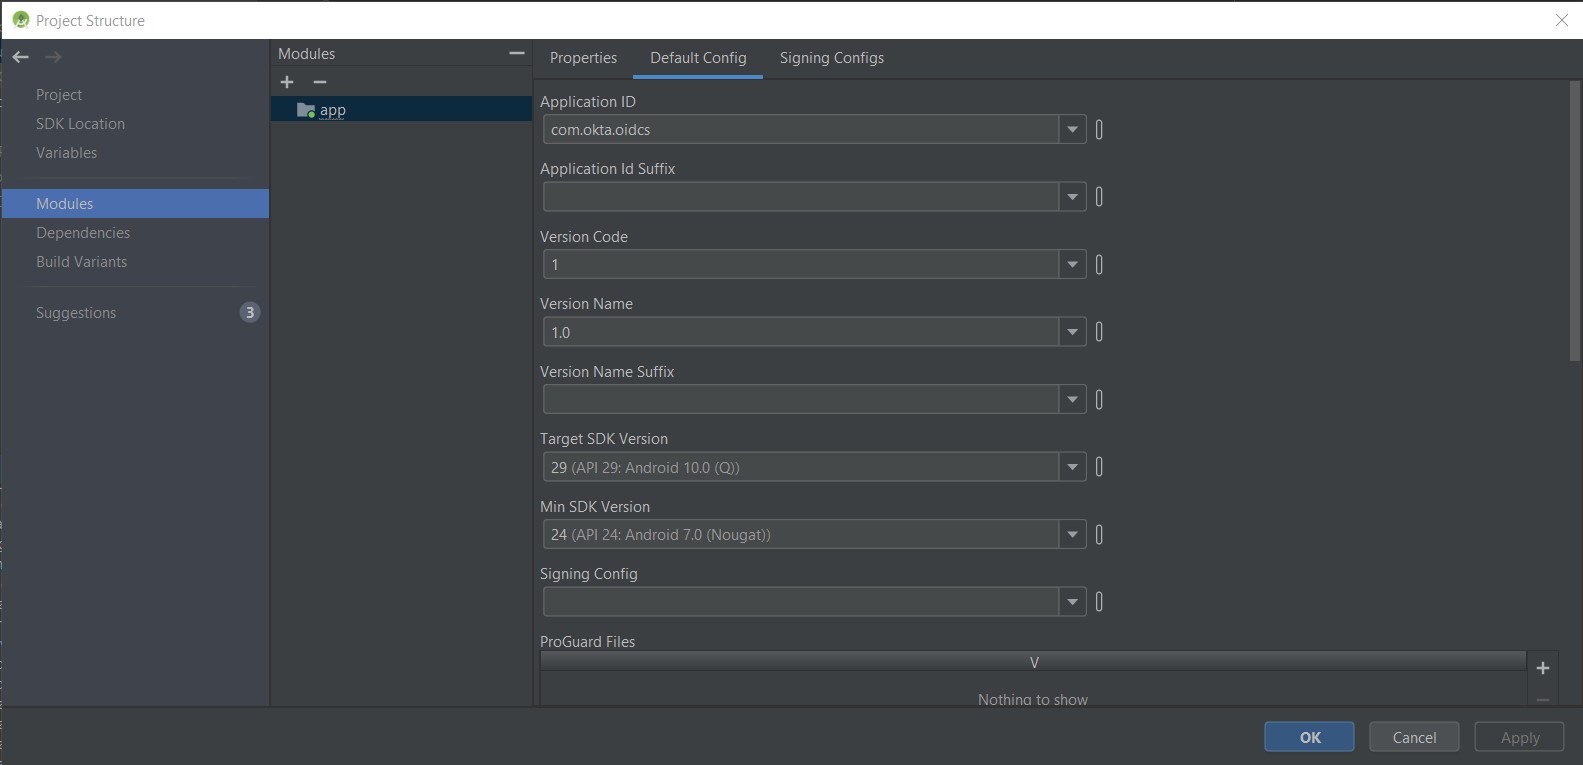The image size is (1583, 765).
Task: Click the back navigation arrow
Action: 20,57
